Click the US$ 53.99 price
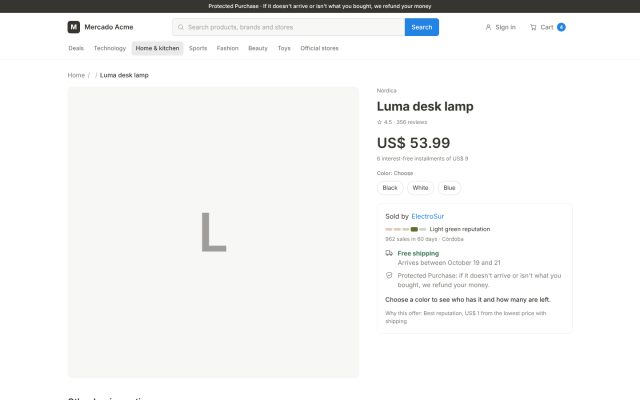The width and height of the screenshot is (640, 400). click(413, 143)
